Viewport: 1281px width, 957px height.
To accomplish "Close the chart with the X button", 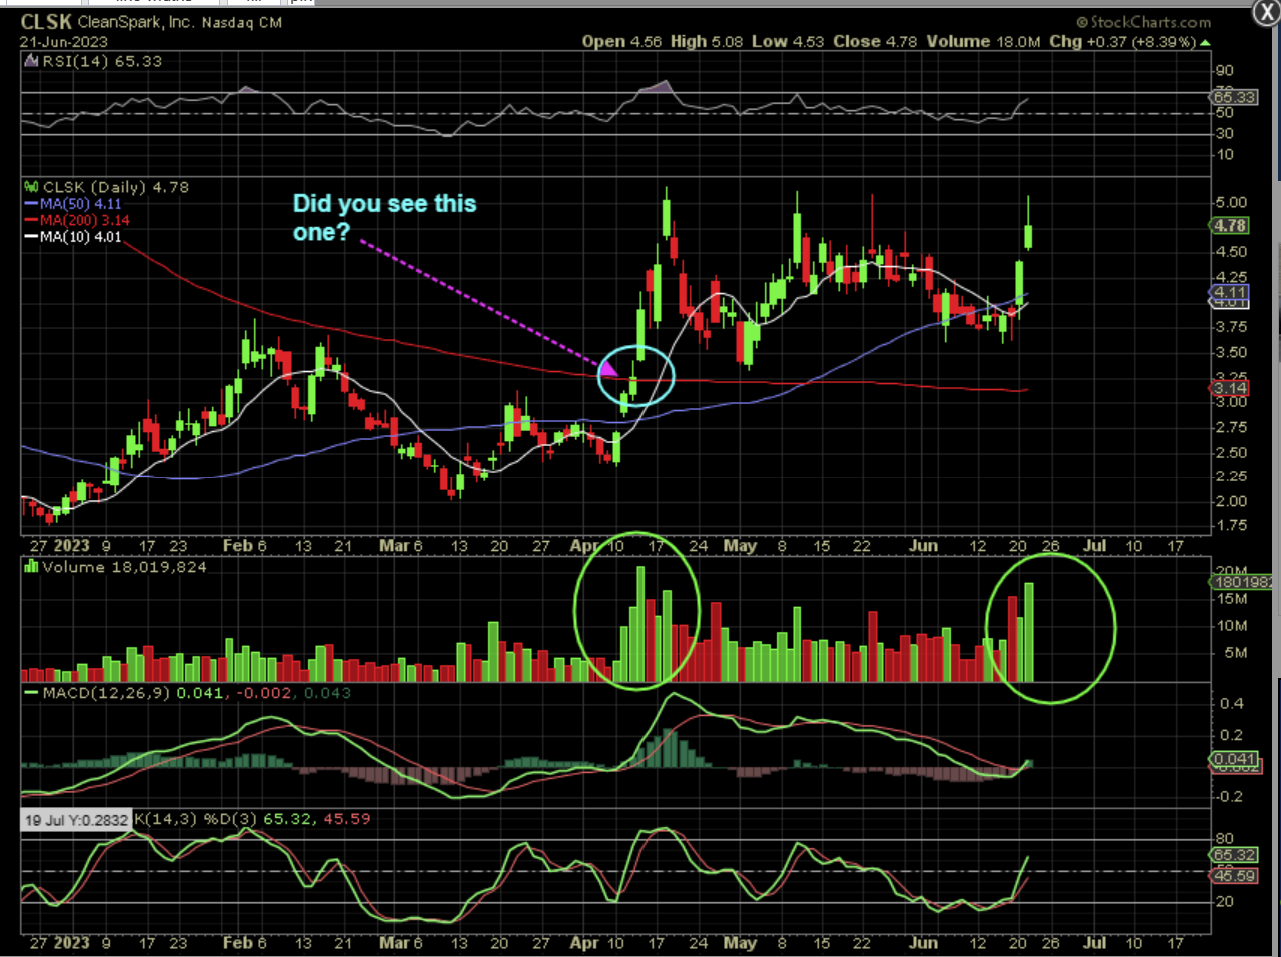I will [1266, 11].
